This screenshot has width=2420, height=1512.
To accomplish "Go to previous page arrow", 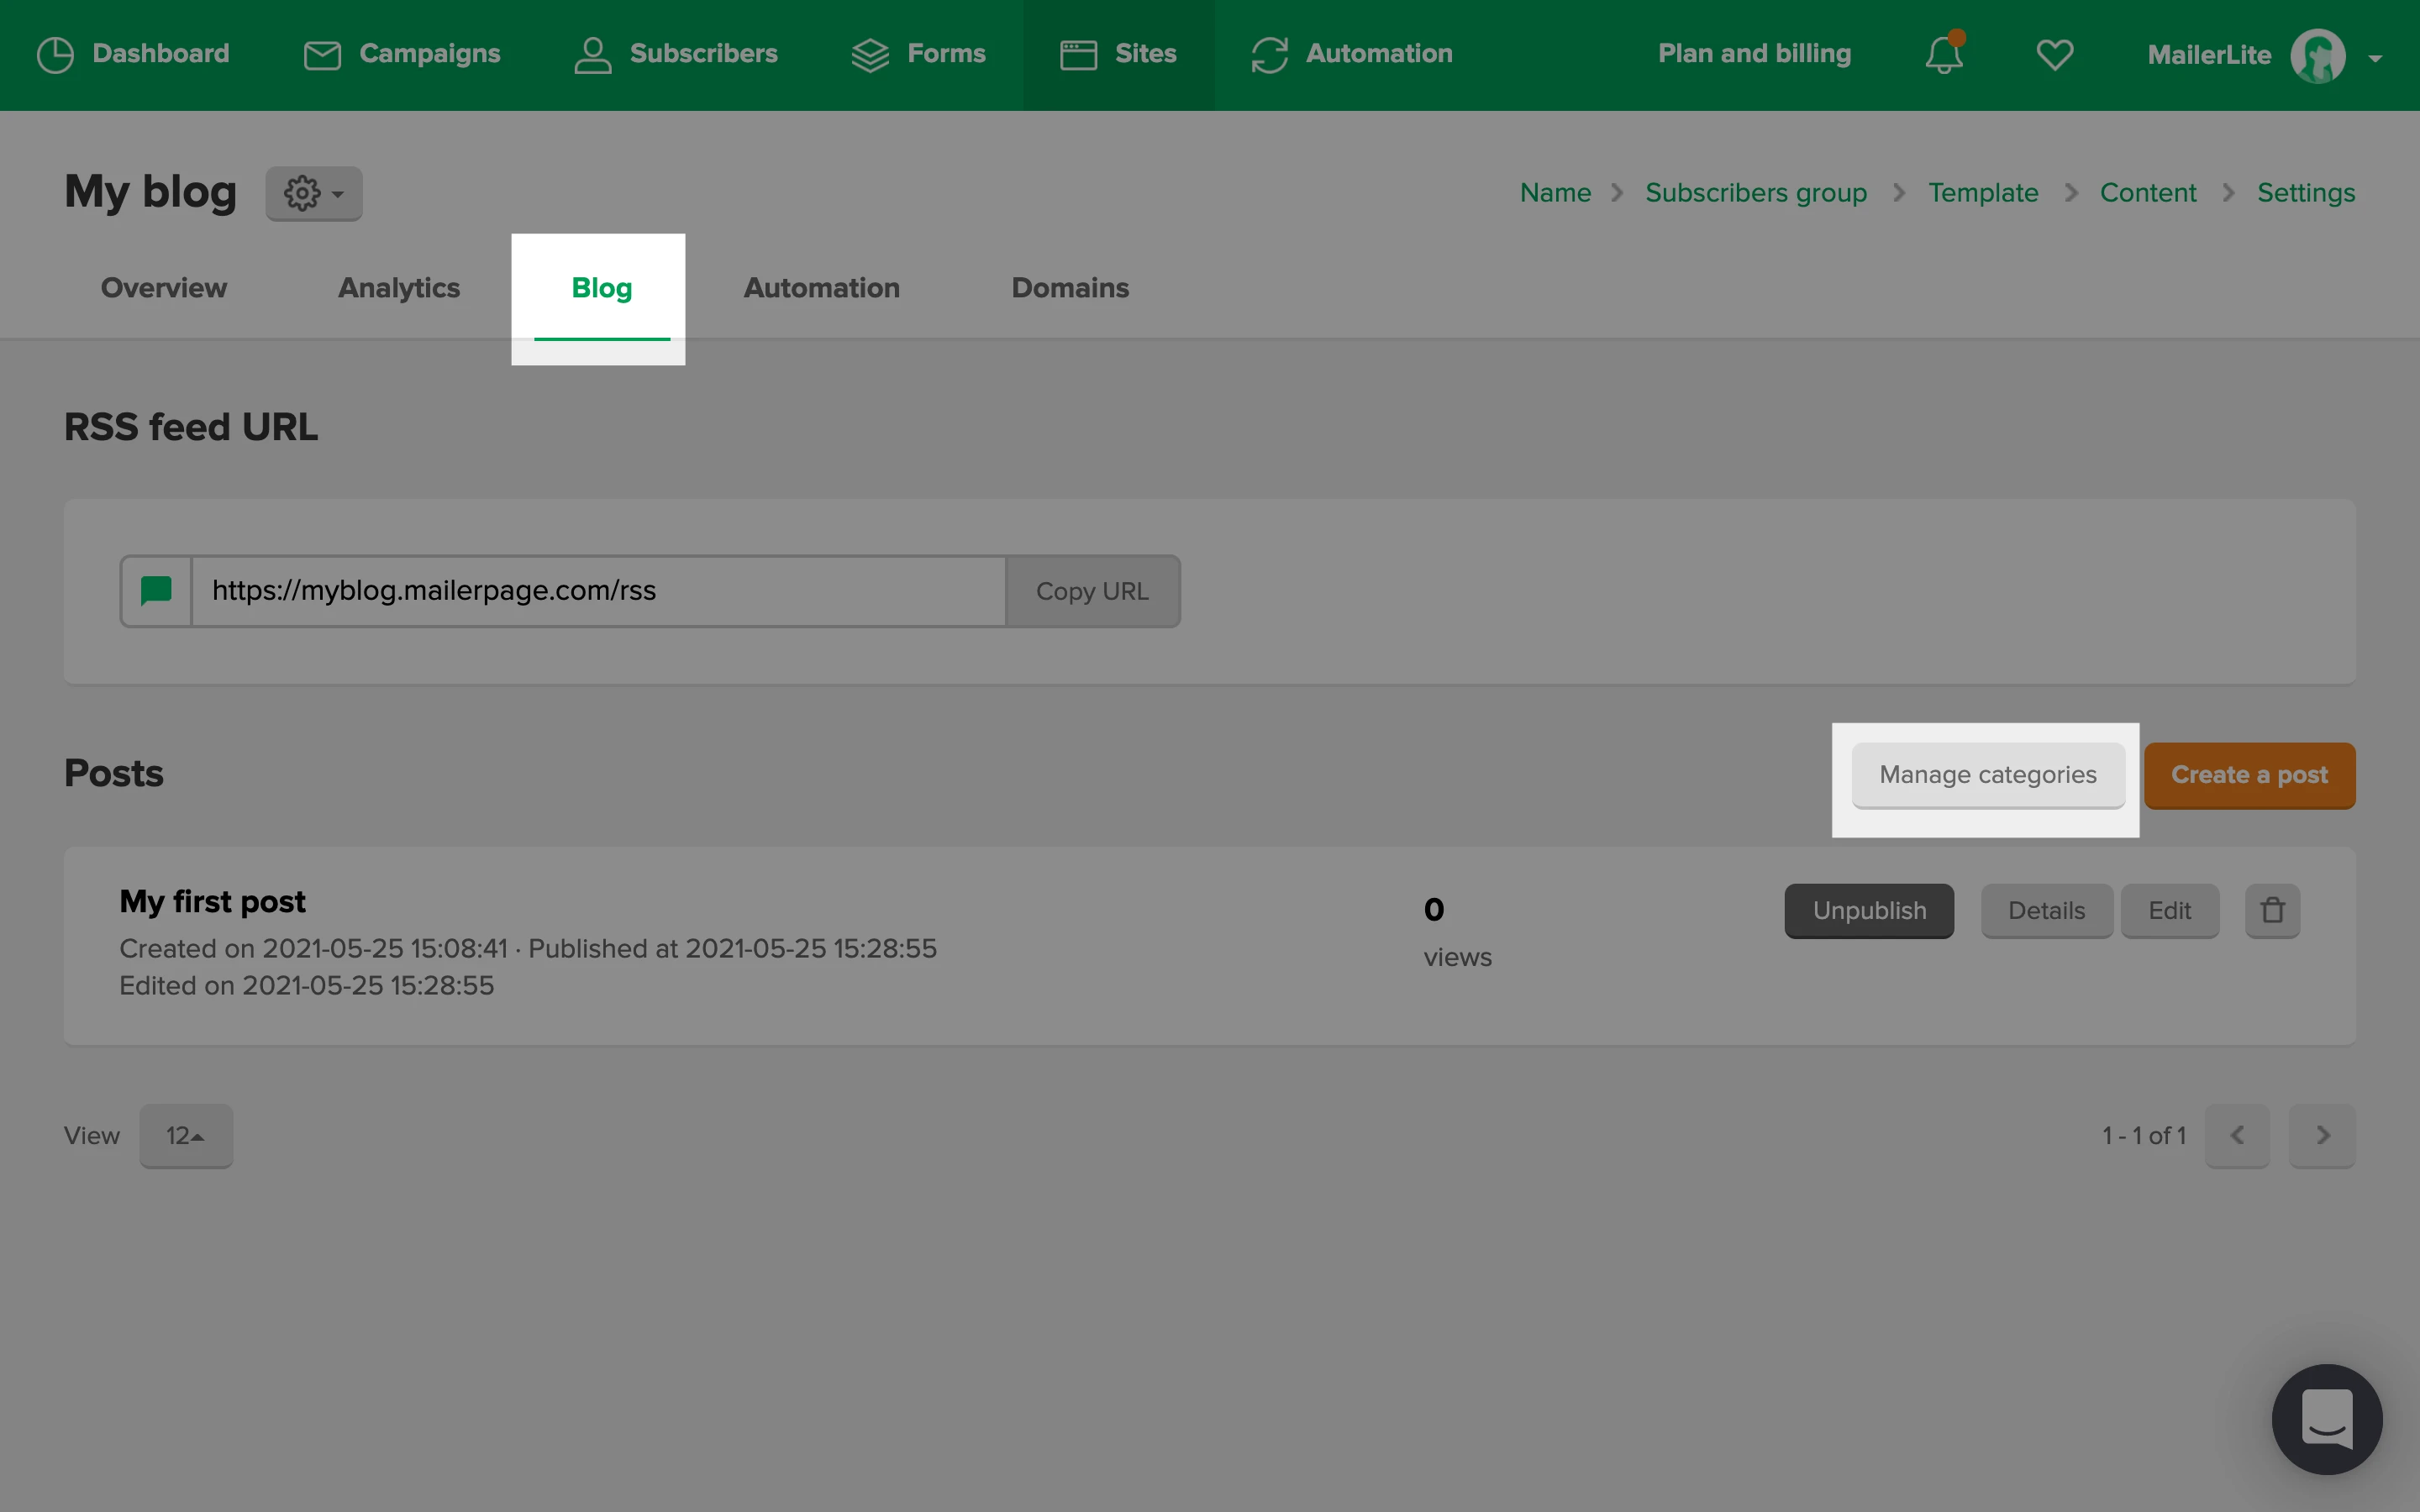I will point(2237,1135).
